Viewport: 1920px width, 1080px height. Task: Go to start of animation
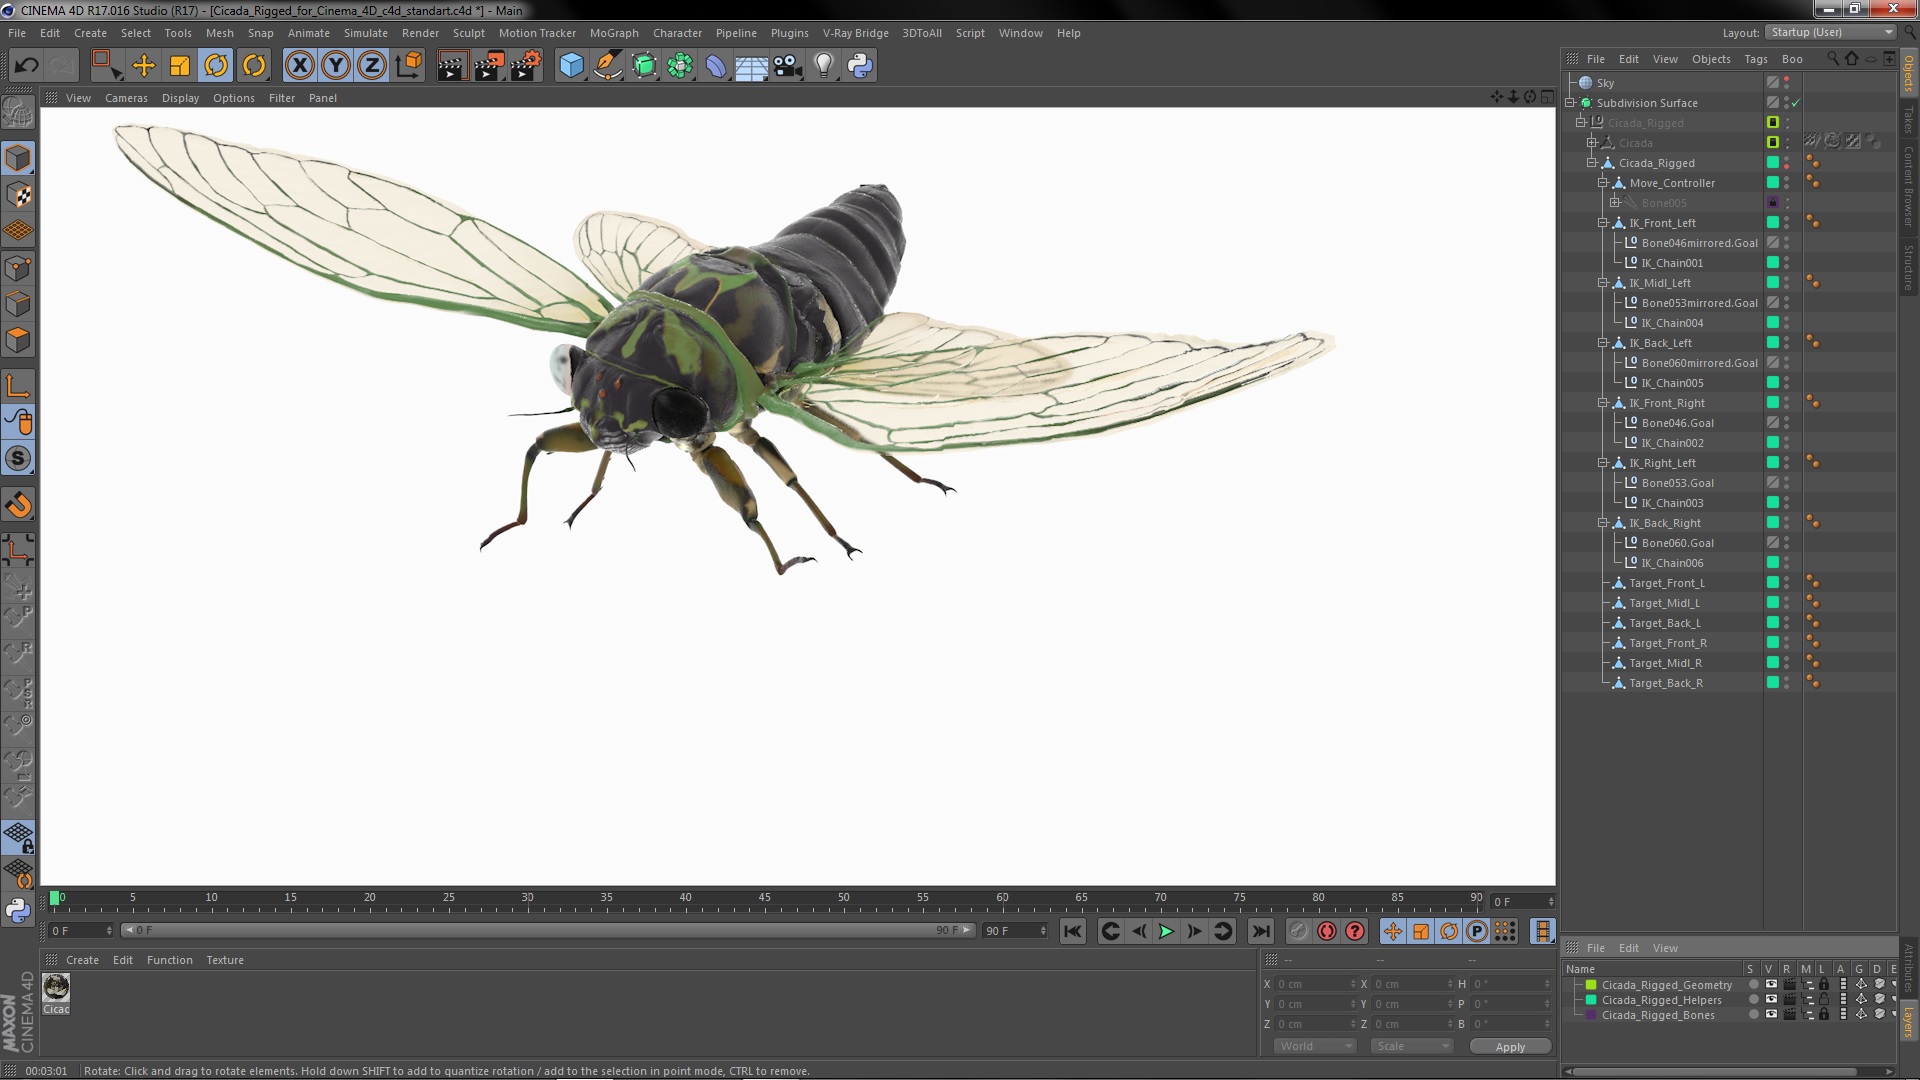[x=1072, y=931]
